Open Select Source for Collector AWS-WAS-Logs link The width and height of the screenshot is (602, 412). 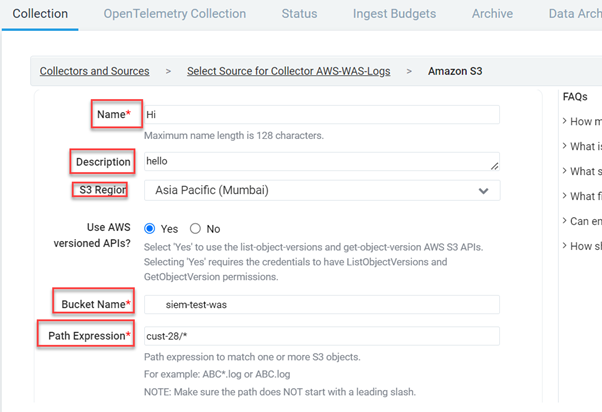289,71
